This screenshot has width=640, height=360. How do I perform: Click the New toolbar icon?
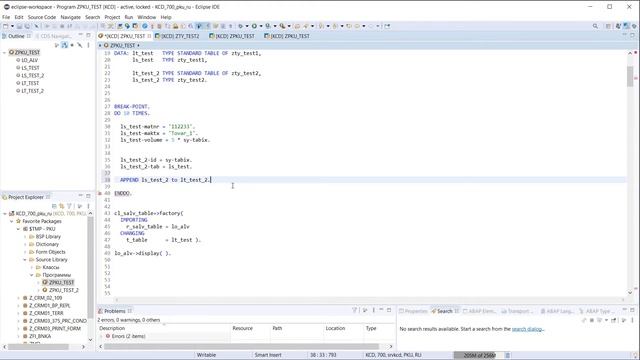point(6,26)
